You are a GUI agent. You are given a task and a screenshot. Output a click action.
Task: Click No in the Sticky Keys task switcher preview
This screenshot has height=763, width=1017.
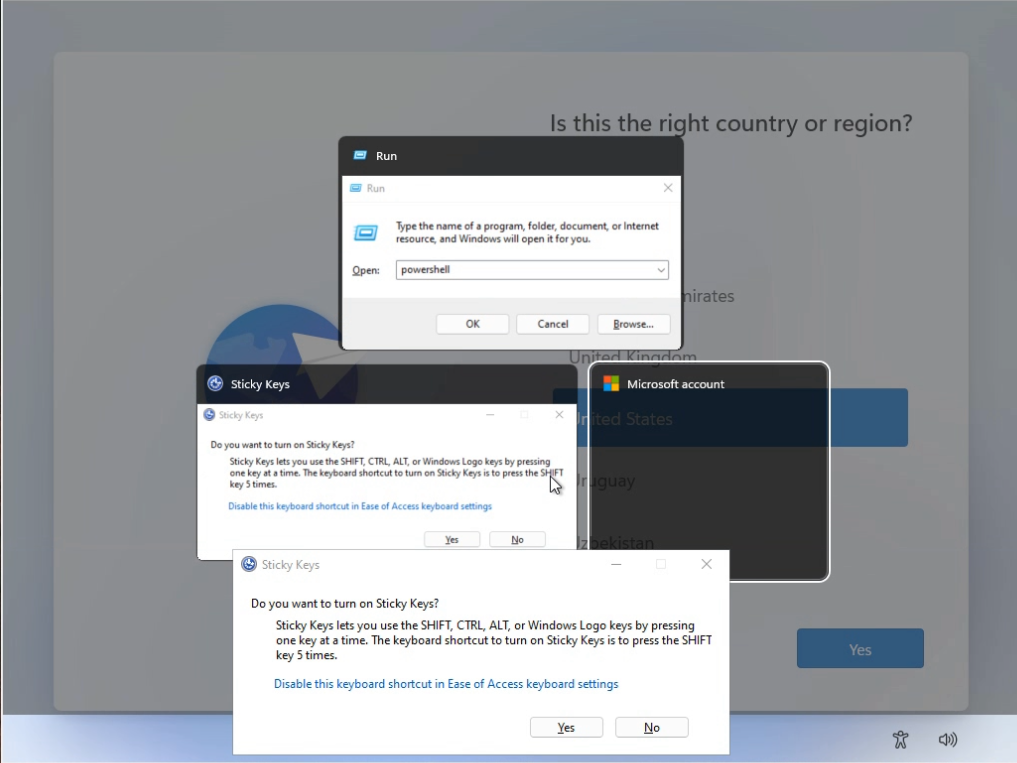[x=517, y=539]
